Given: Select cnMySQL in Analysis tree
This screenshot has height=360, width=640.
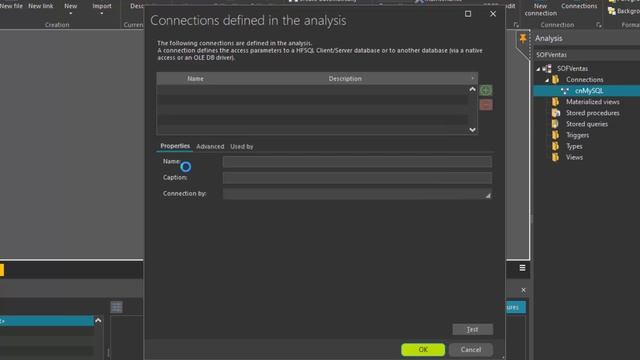Looking at the screenshot, I should point(589,91).
